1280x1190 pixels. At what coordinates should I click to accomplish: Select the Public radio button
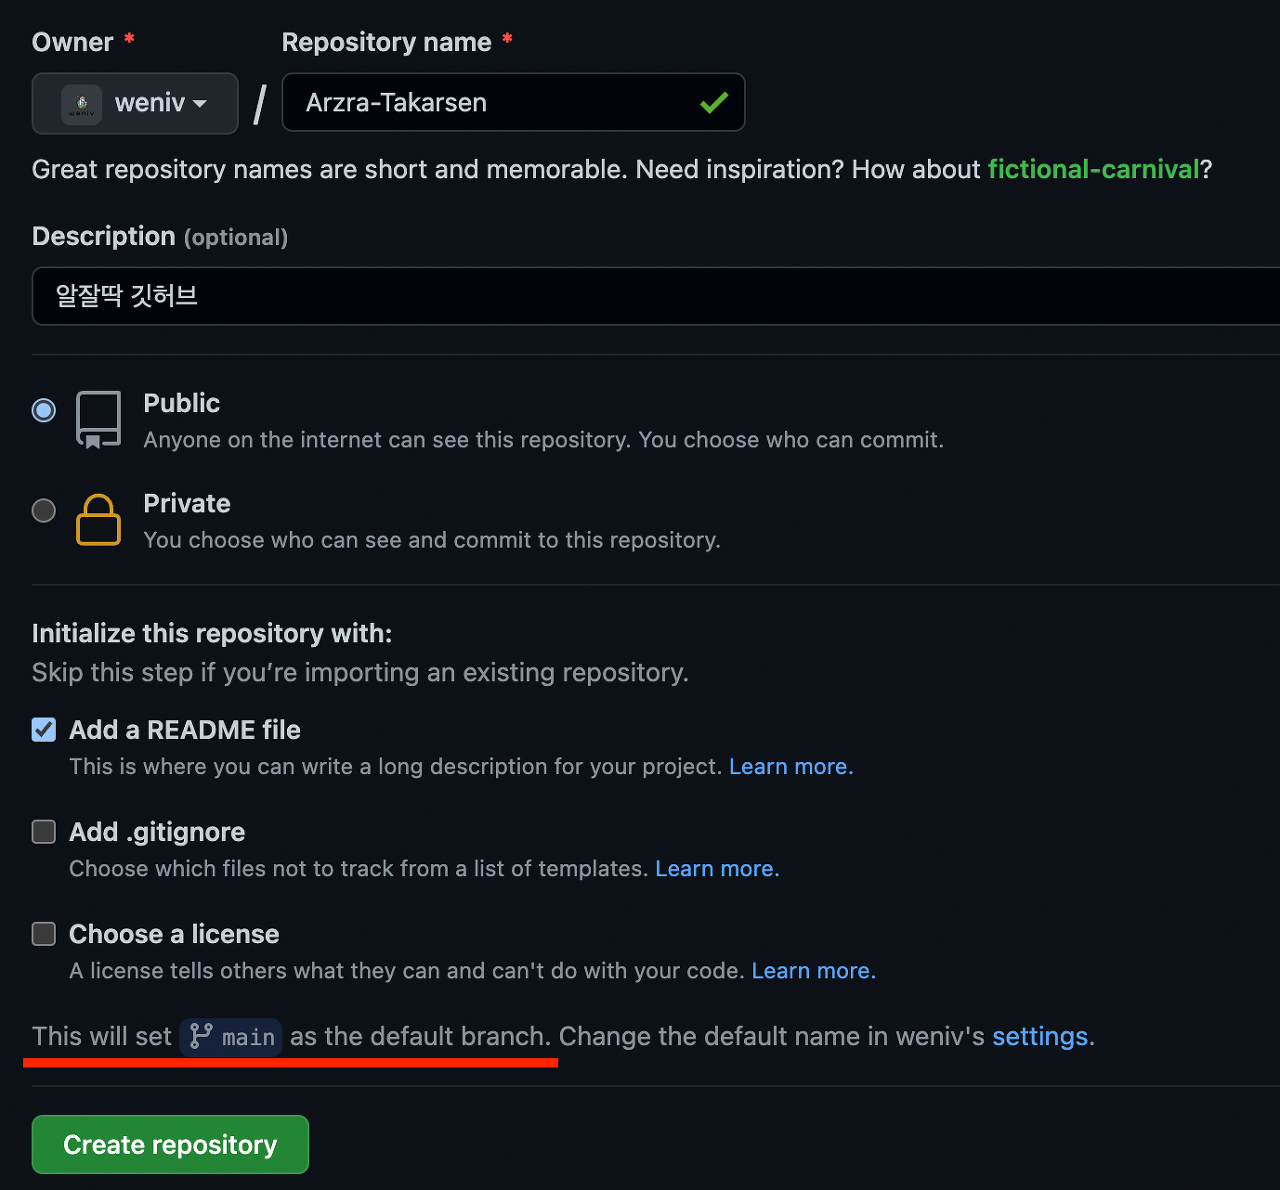pos(44,410)
